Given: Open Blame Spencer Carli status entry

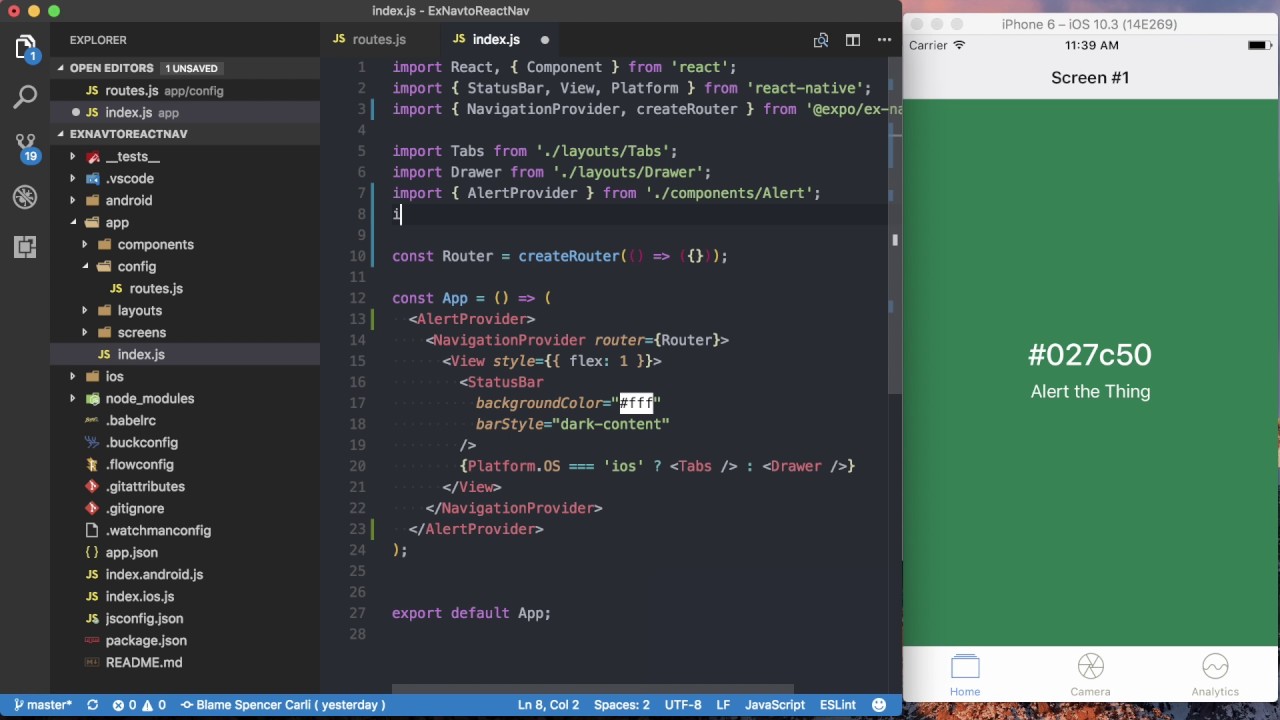Looking at the screenshot, I should pyautogui.click(x=283, y=705).
